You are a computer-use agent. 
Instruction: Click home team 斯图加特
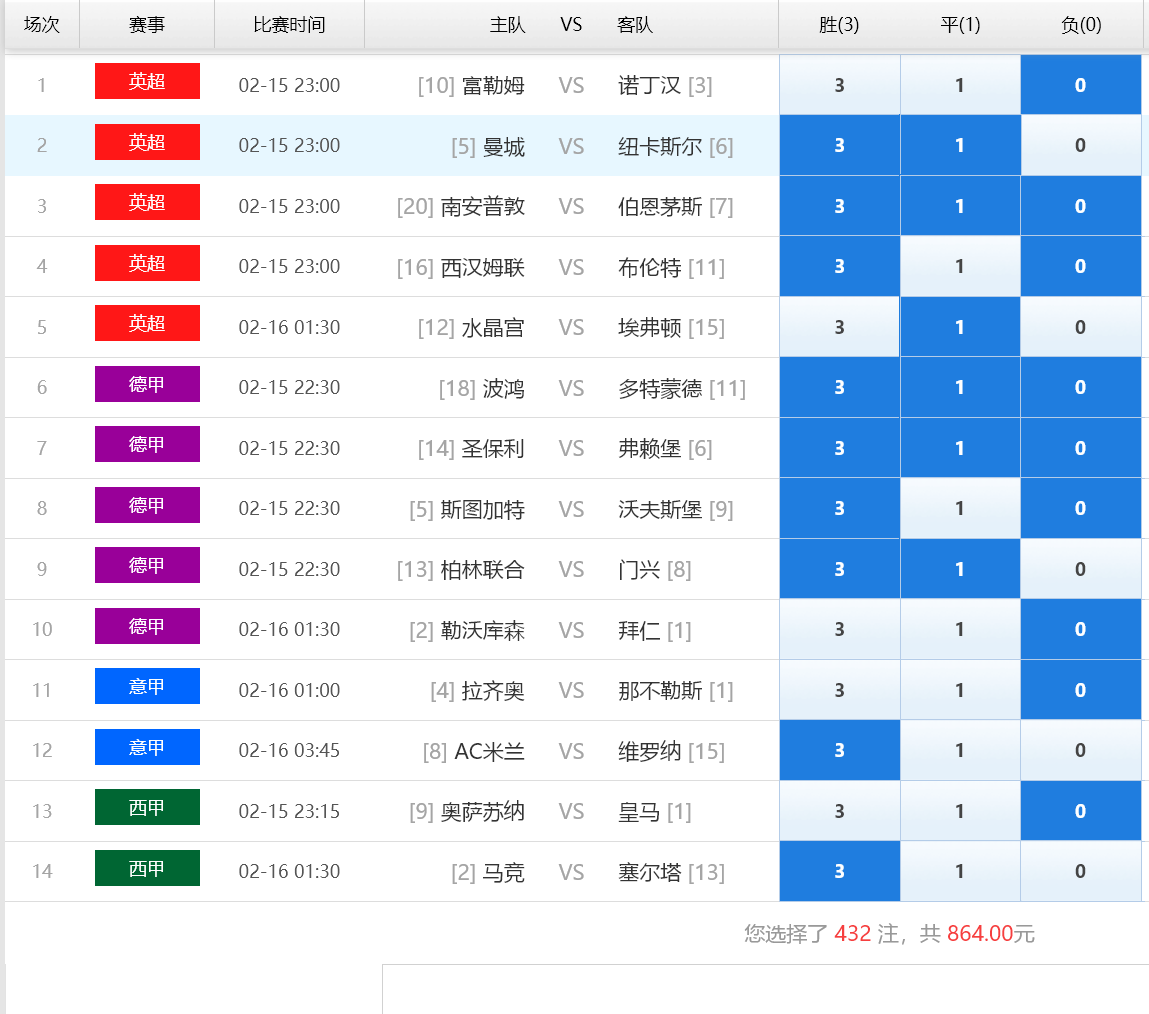(483, 509)
